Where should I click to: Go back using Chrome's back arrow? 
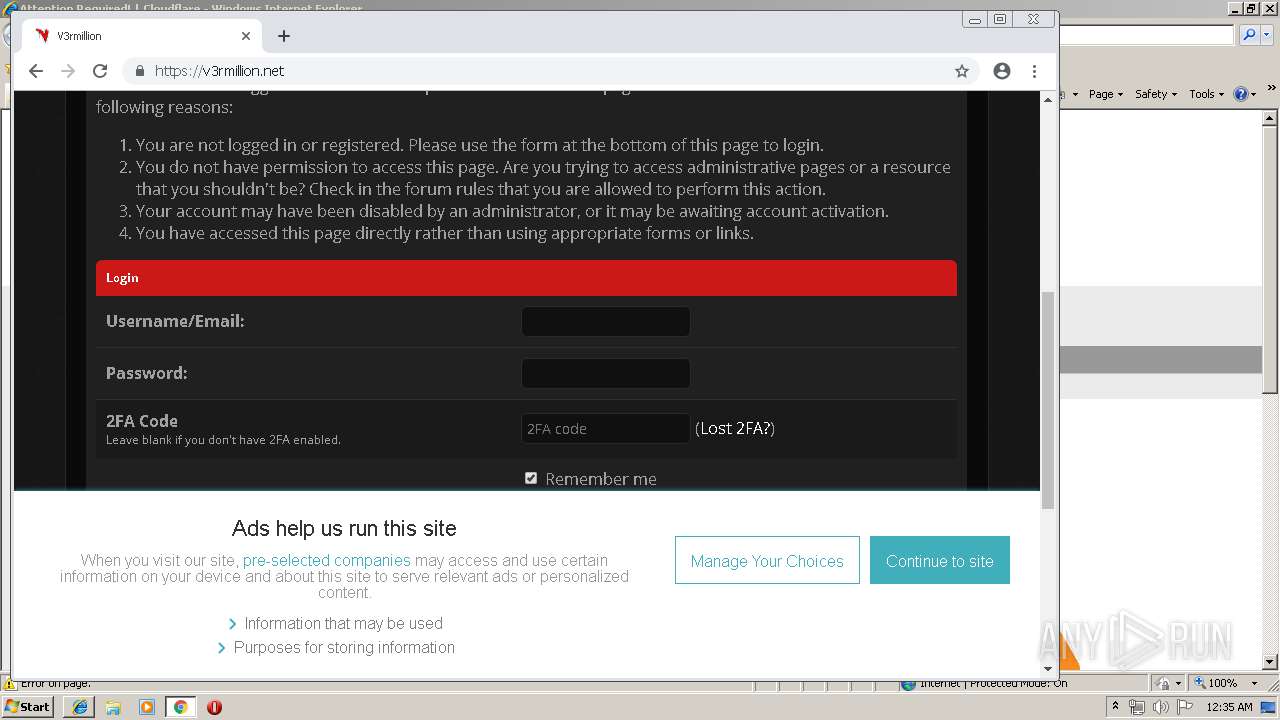[x=36, y=71]
